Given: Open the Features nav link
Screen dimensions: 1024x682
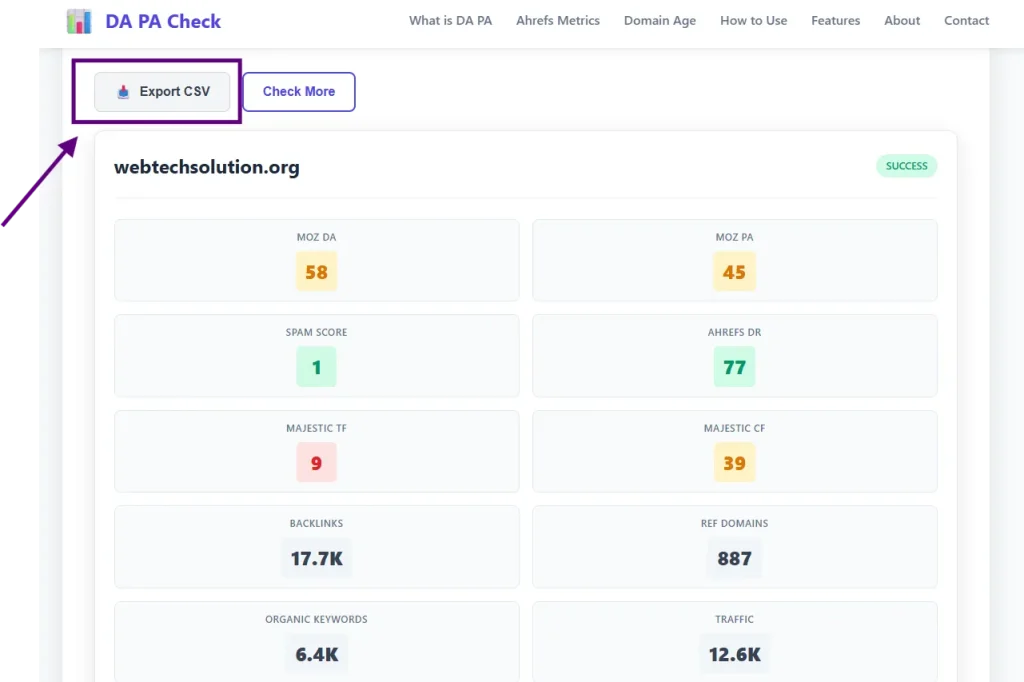Looking at the screenshot, I should pos(835,20).
